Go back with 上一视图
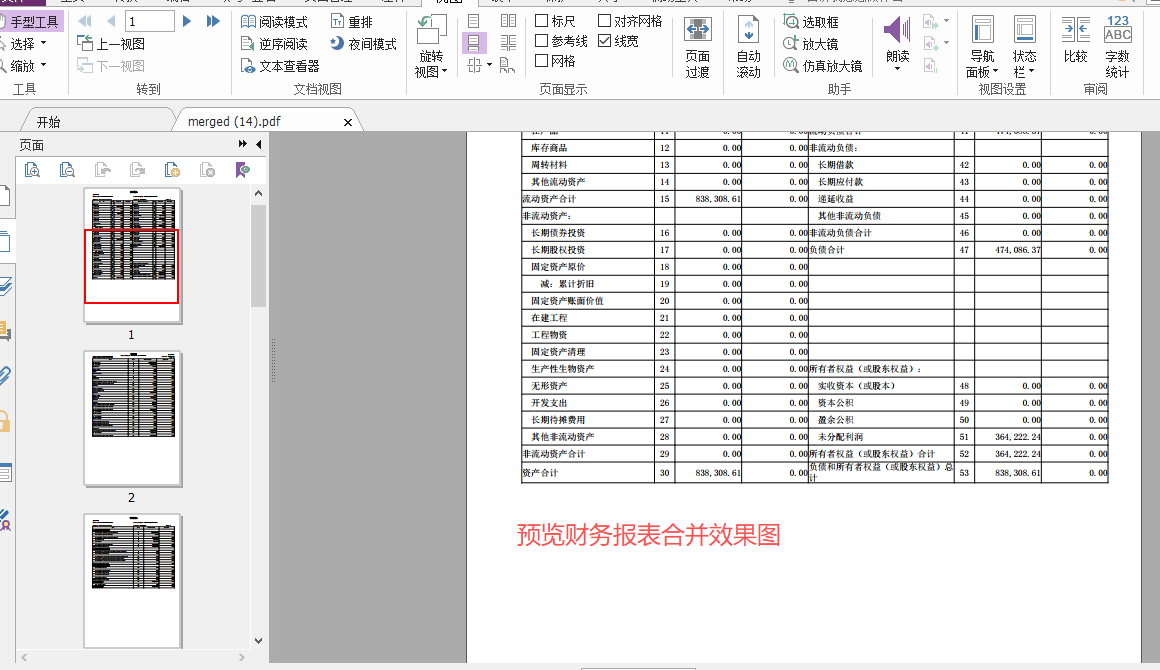Screen dimensions: 1160x670 click(111, 44)
